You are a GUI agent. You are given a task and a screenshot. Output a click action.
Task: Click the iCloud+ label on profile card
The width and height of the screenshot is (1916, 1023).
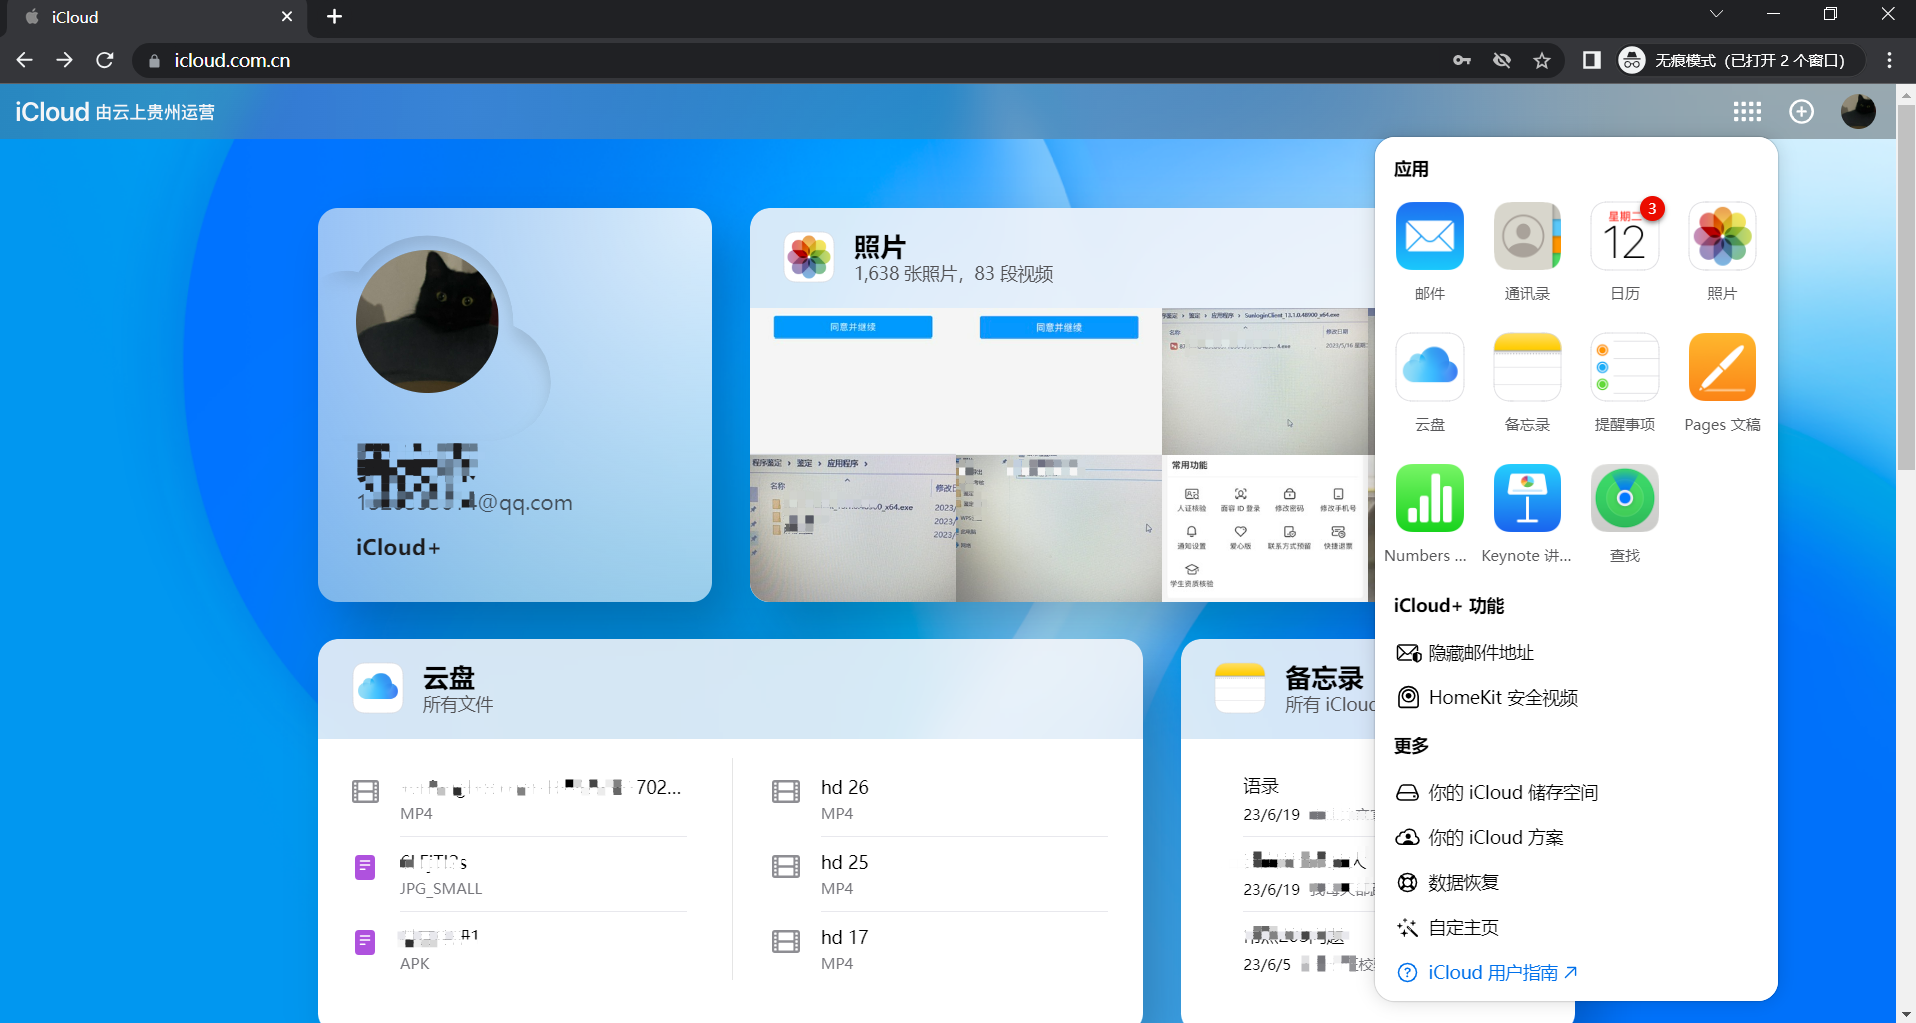[x=398, y=548]
